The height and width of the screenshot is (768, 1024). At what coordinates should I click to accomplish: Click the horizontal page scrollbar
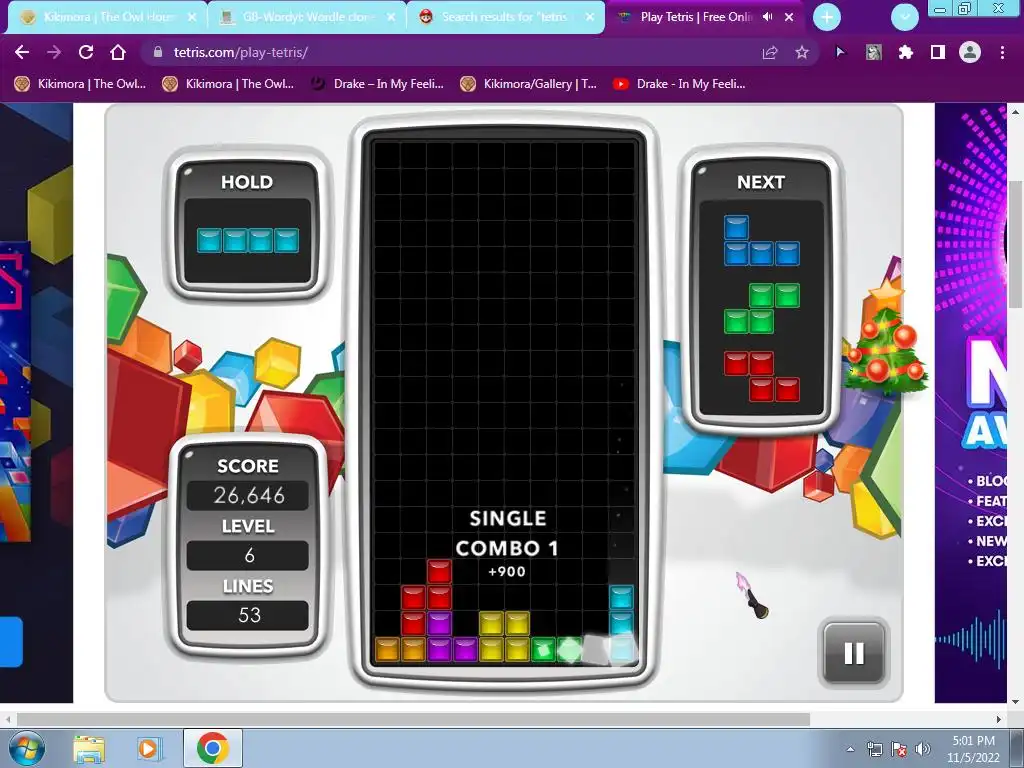tap(413, 719)
